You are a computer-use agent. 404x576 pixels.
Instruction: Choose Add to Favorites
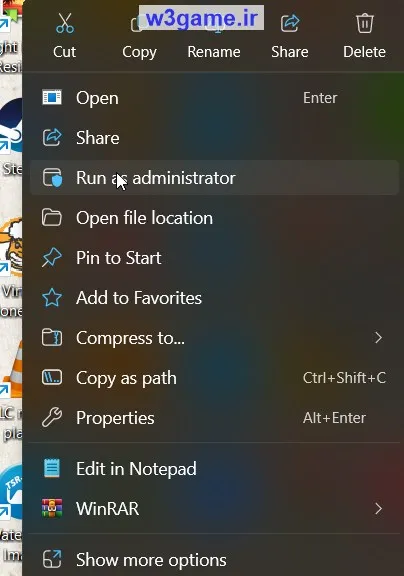pyautogui.click(x=214, y=298)
